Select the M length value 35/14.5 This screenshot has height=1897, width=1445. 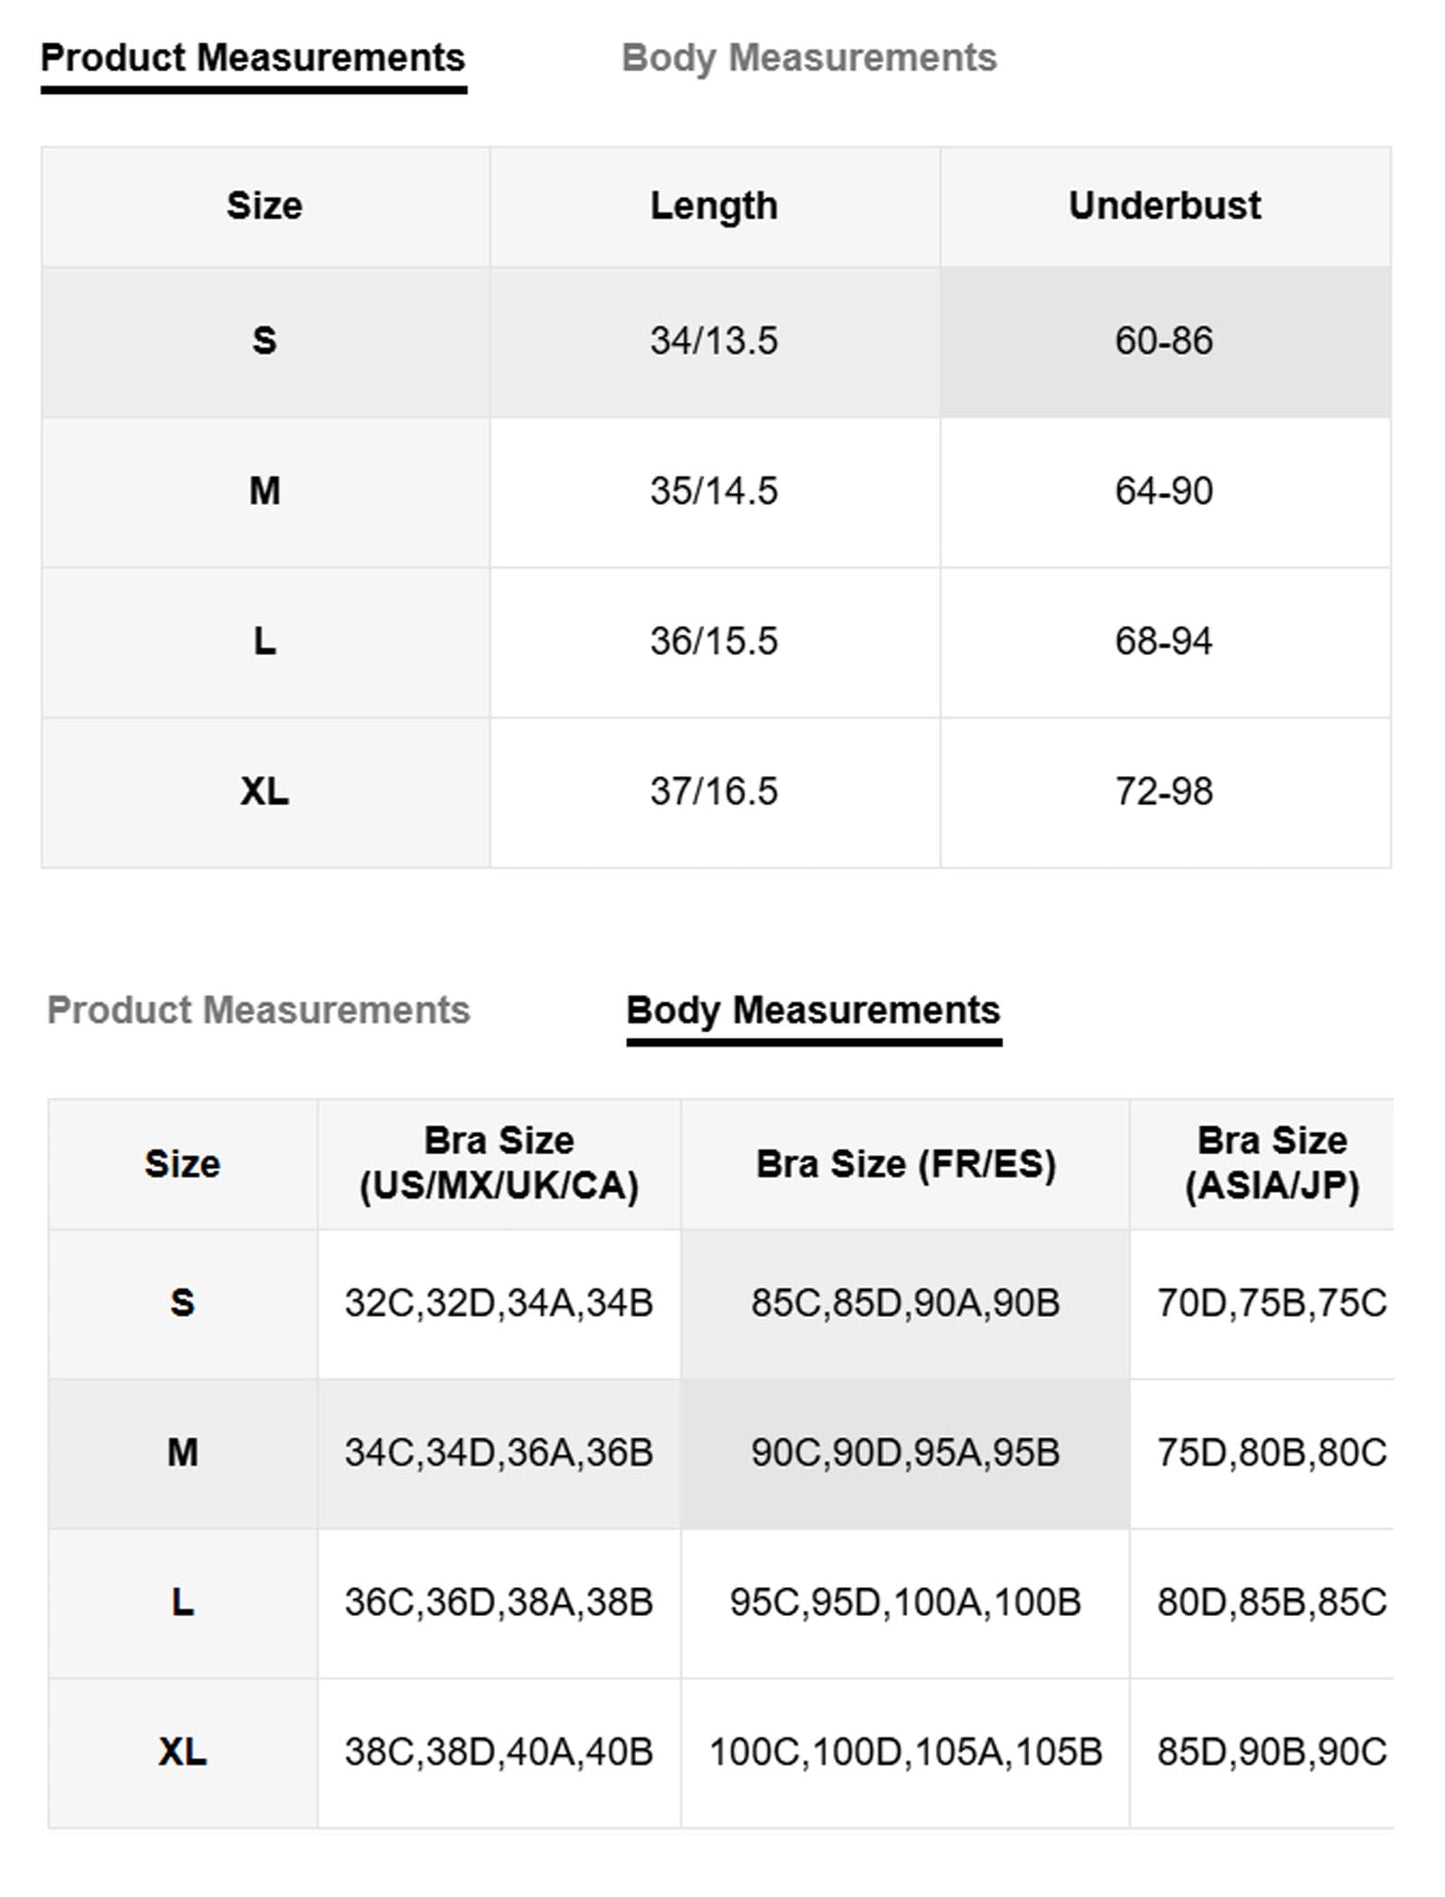click(714, 492)
